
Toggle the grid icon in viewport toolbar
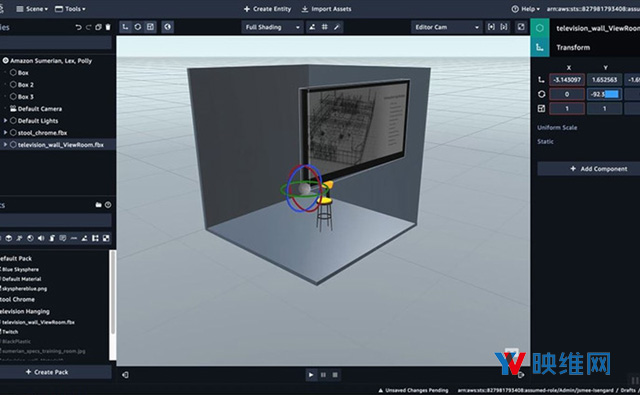(324, 27)
